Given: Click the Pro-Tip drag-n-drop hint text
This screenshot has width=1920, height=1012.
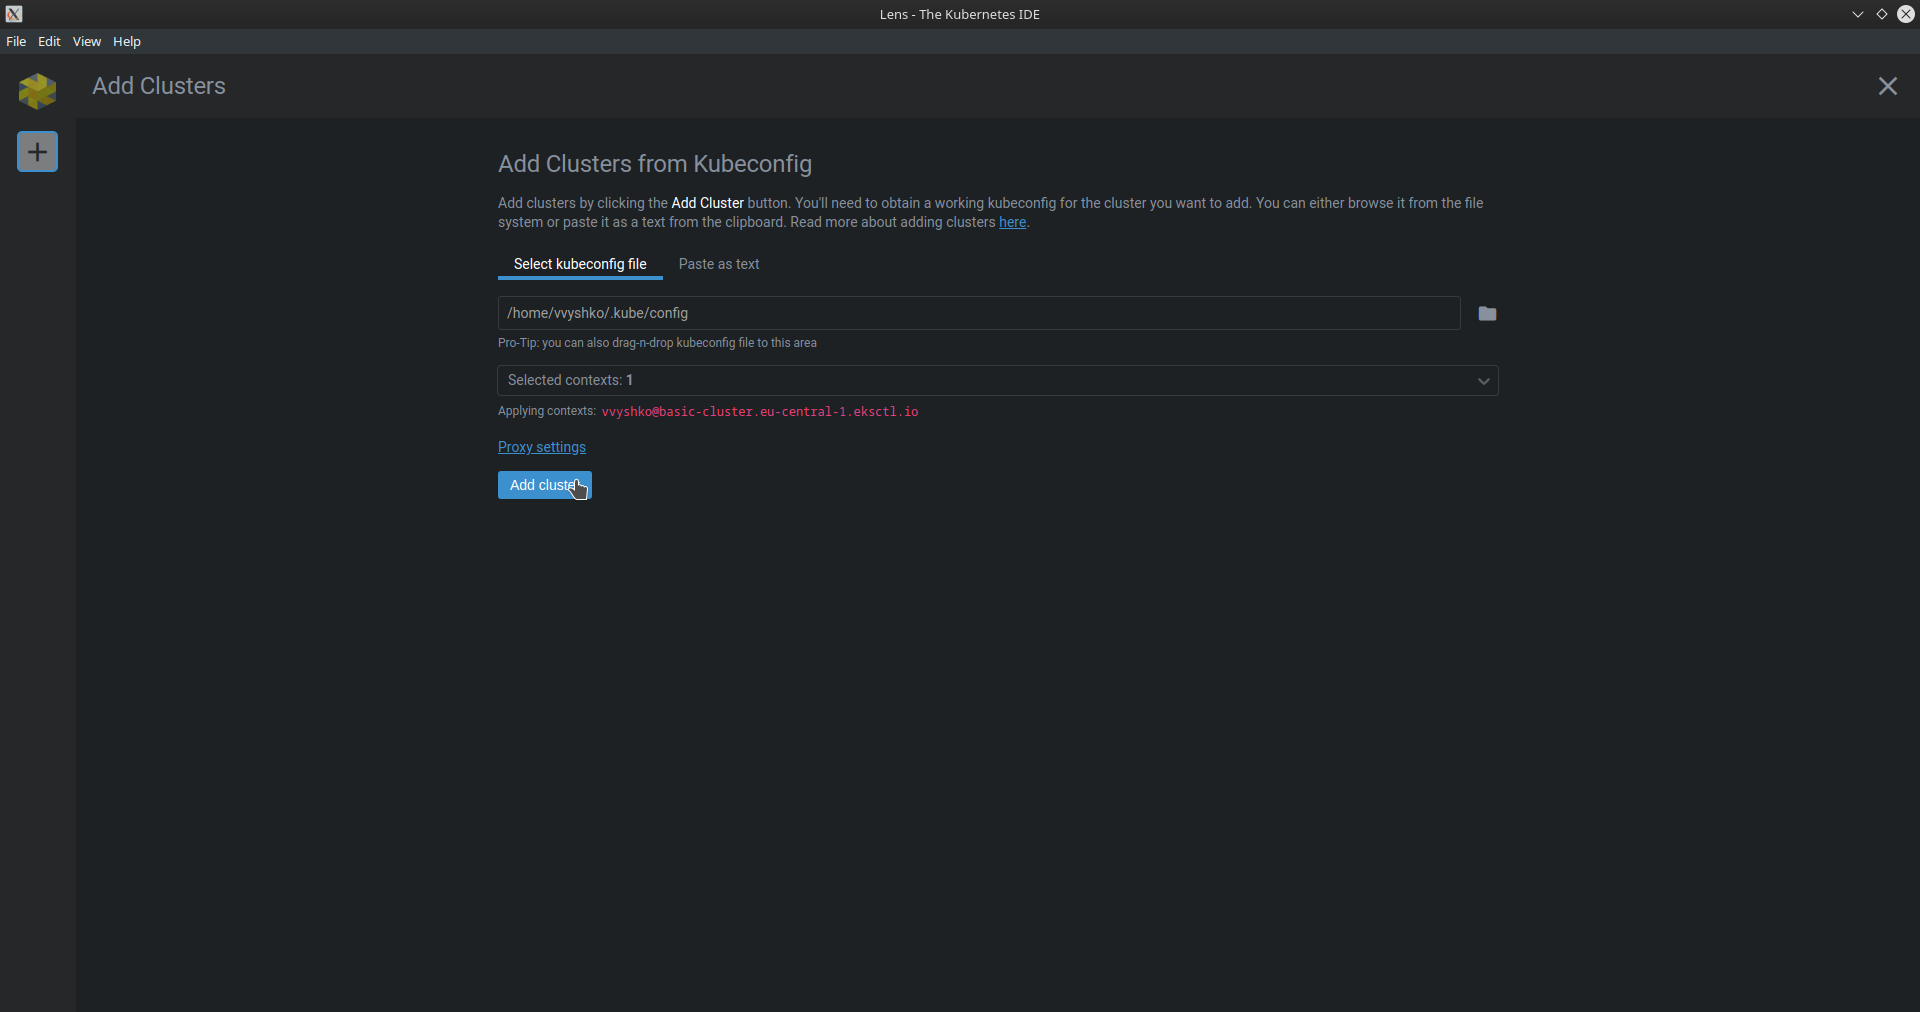Looking at the screenshot, I should pyautogui.click(x=657, y=343).
